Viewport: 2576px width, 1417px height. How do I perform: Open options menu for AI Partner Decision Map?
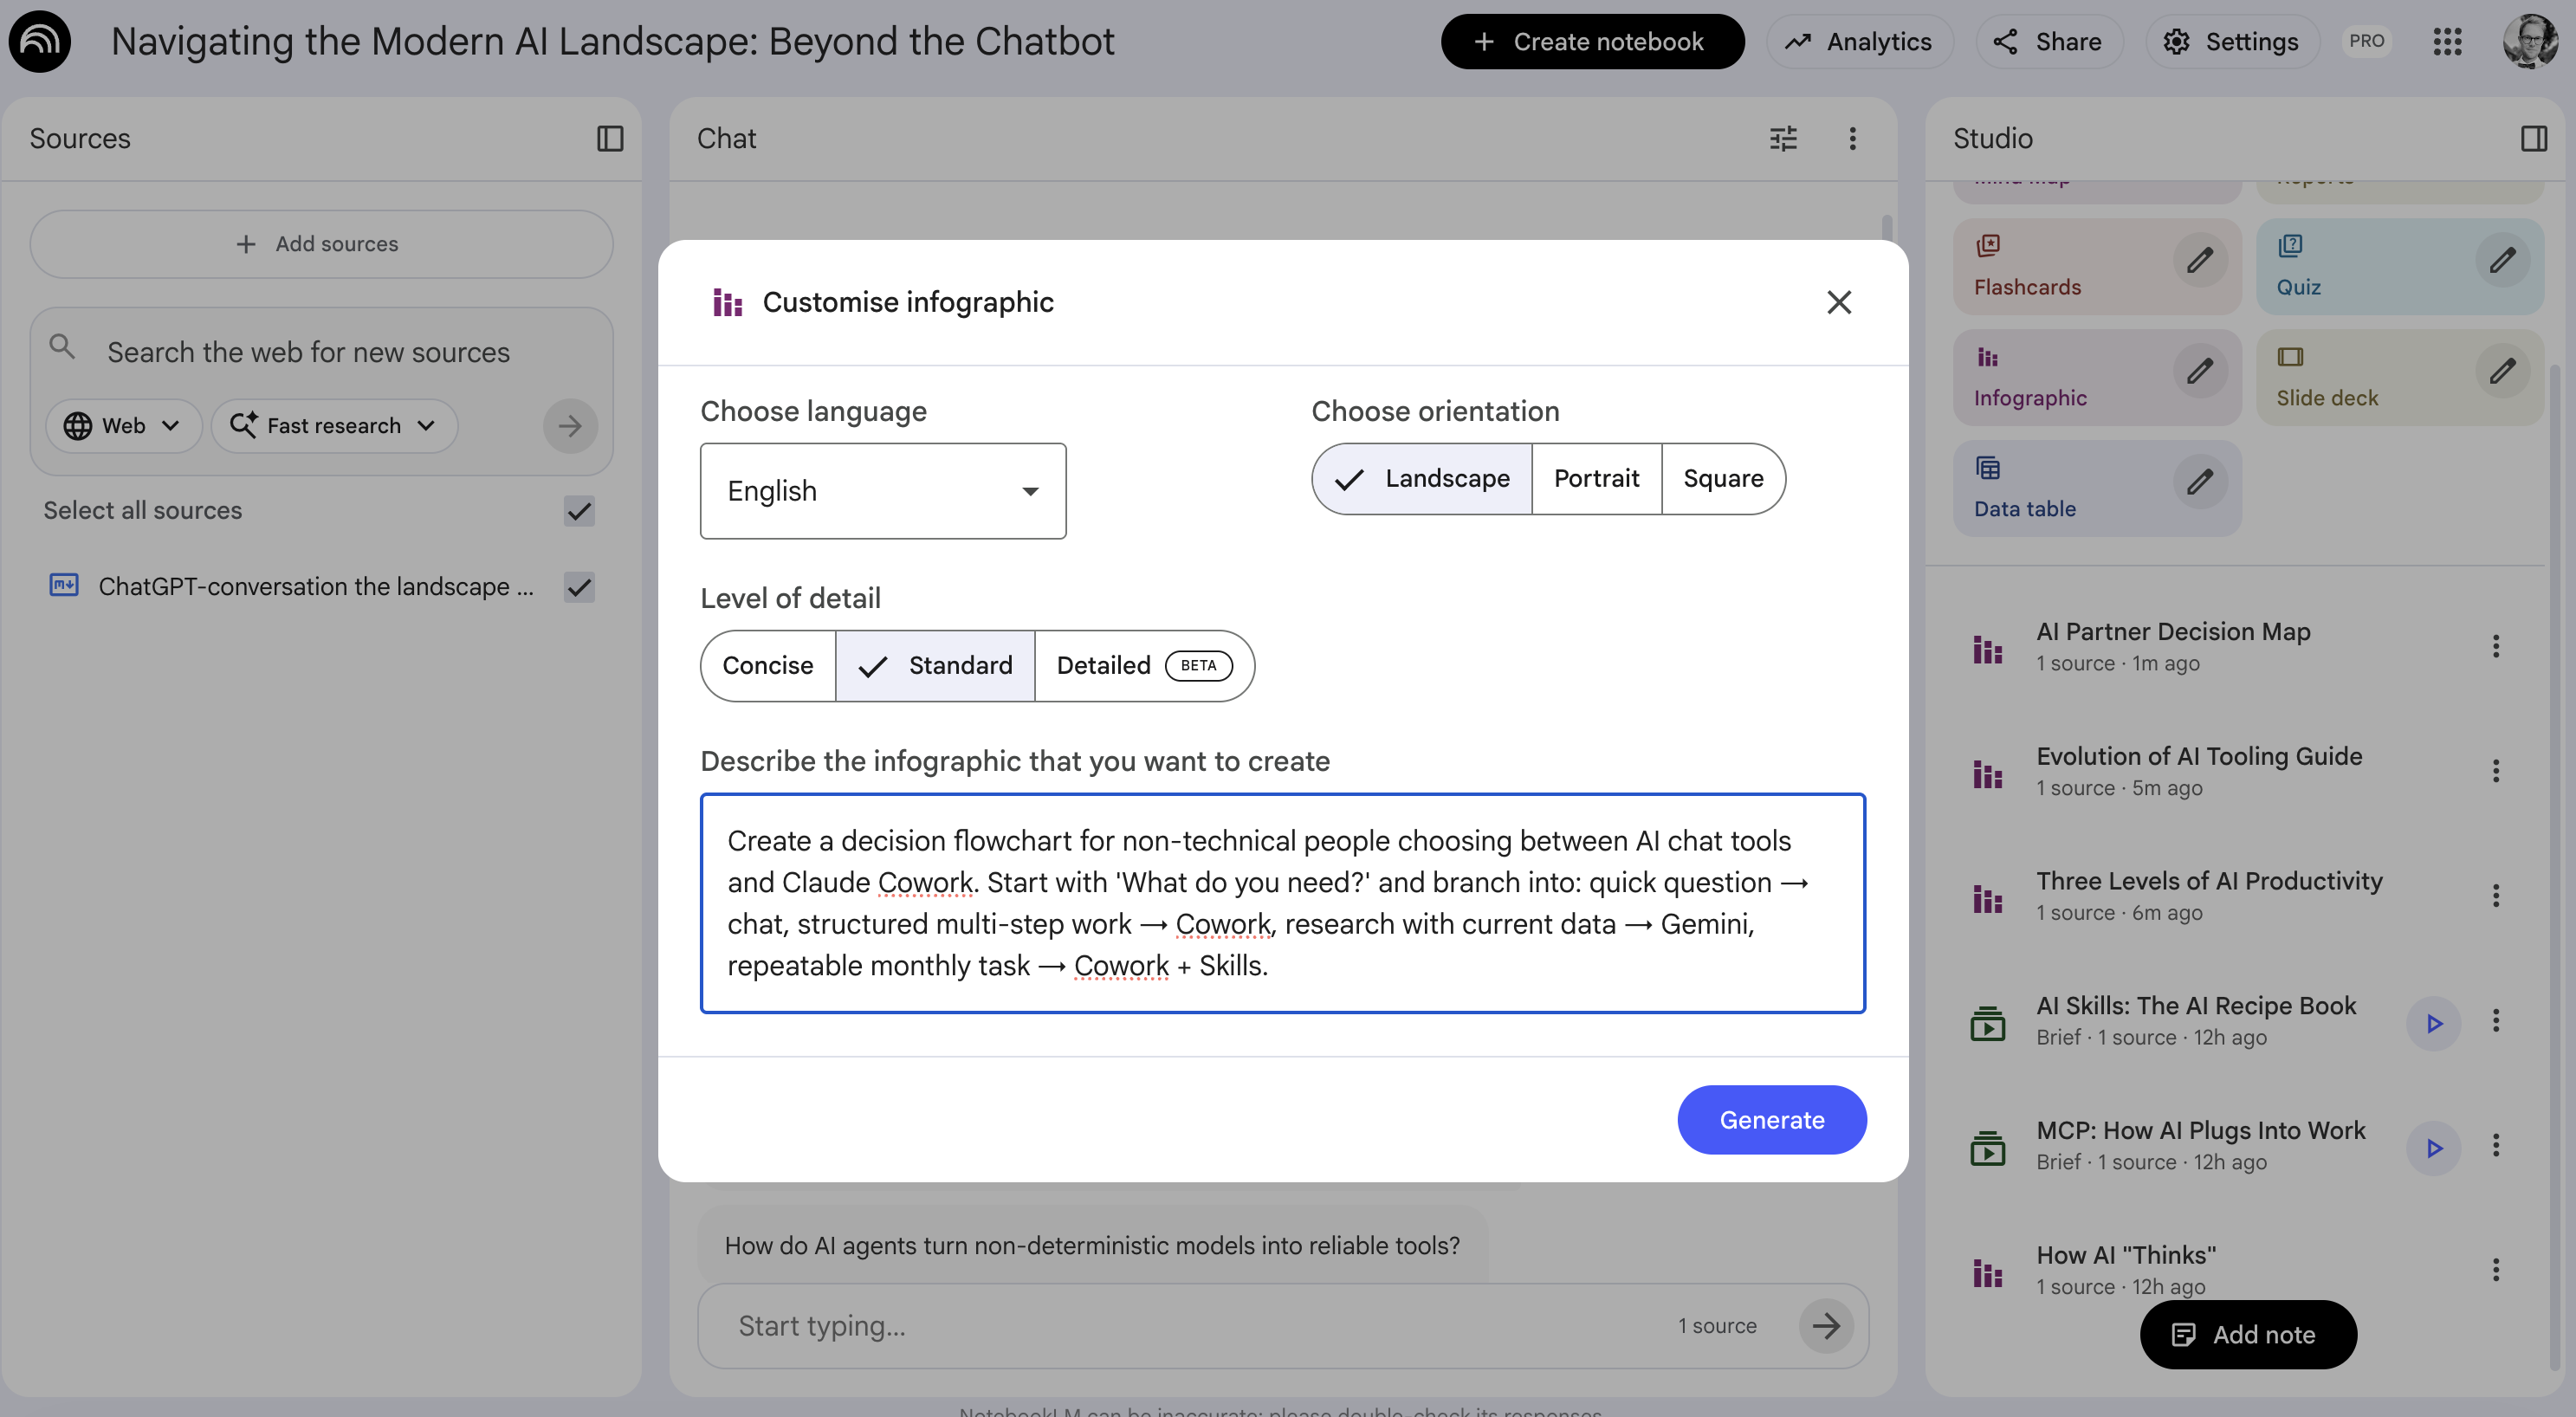[x=2496, y=645]
